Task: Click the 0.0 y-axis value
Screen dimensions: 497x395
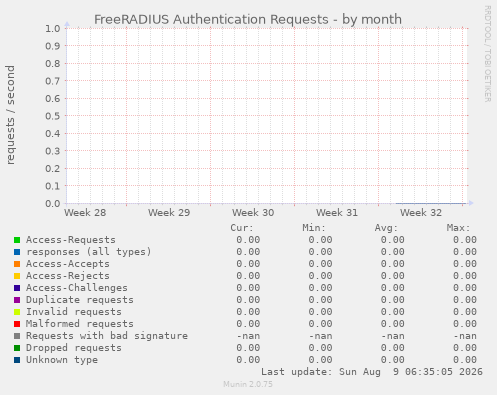Action: (53, 203)
